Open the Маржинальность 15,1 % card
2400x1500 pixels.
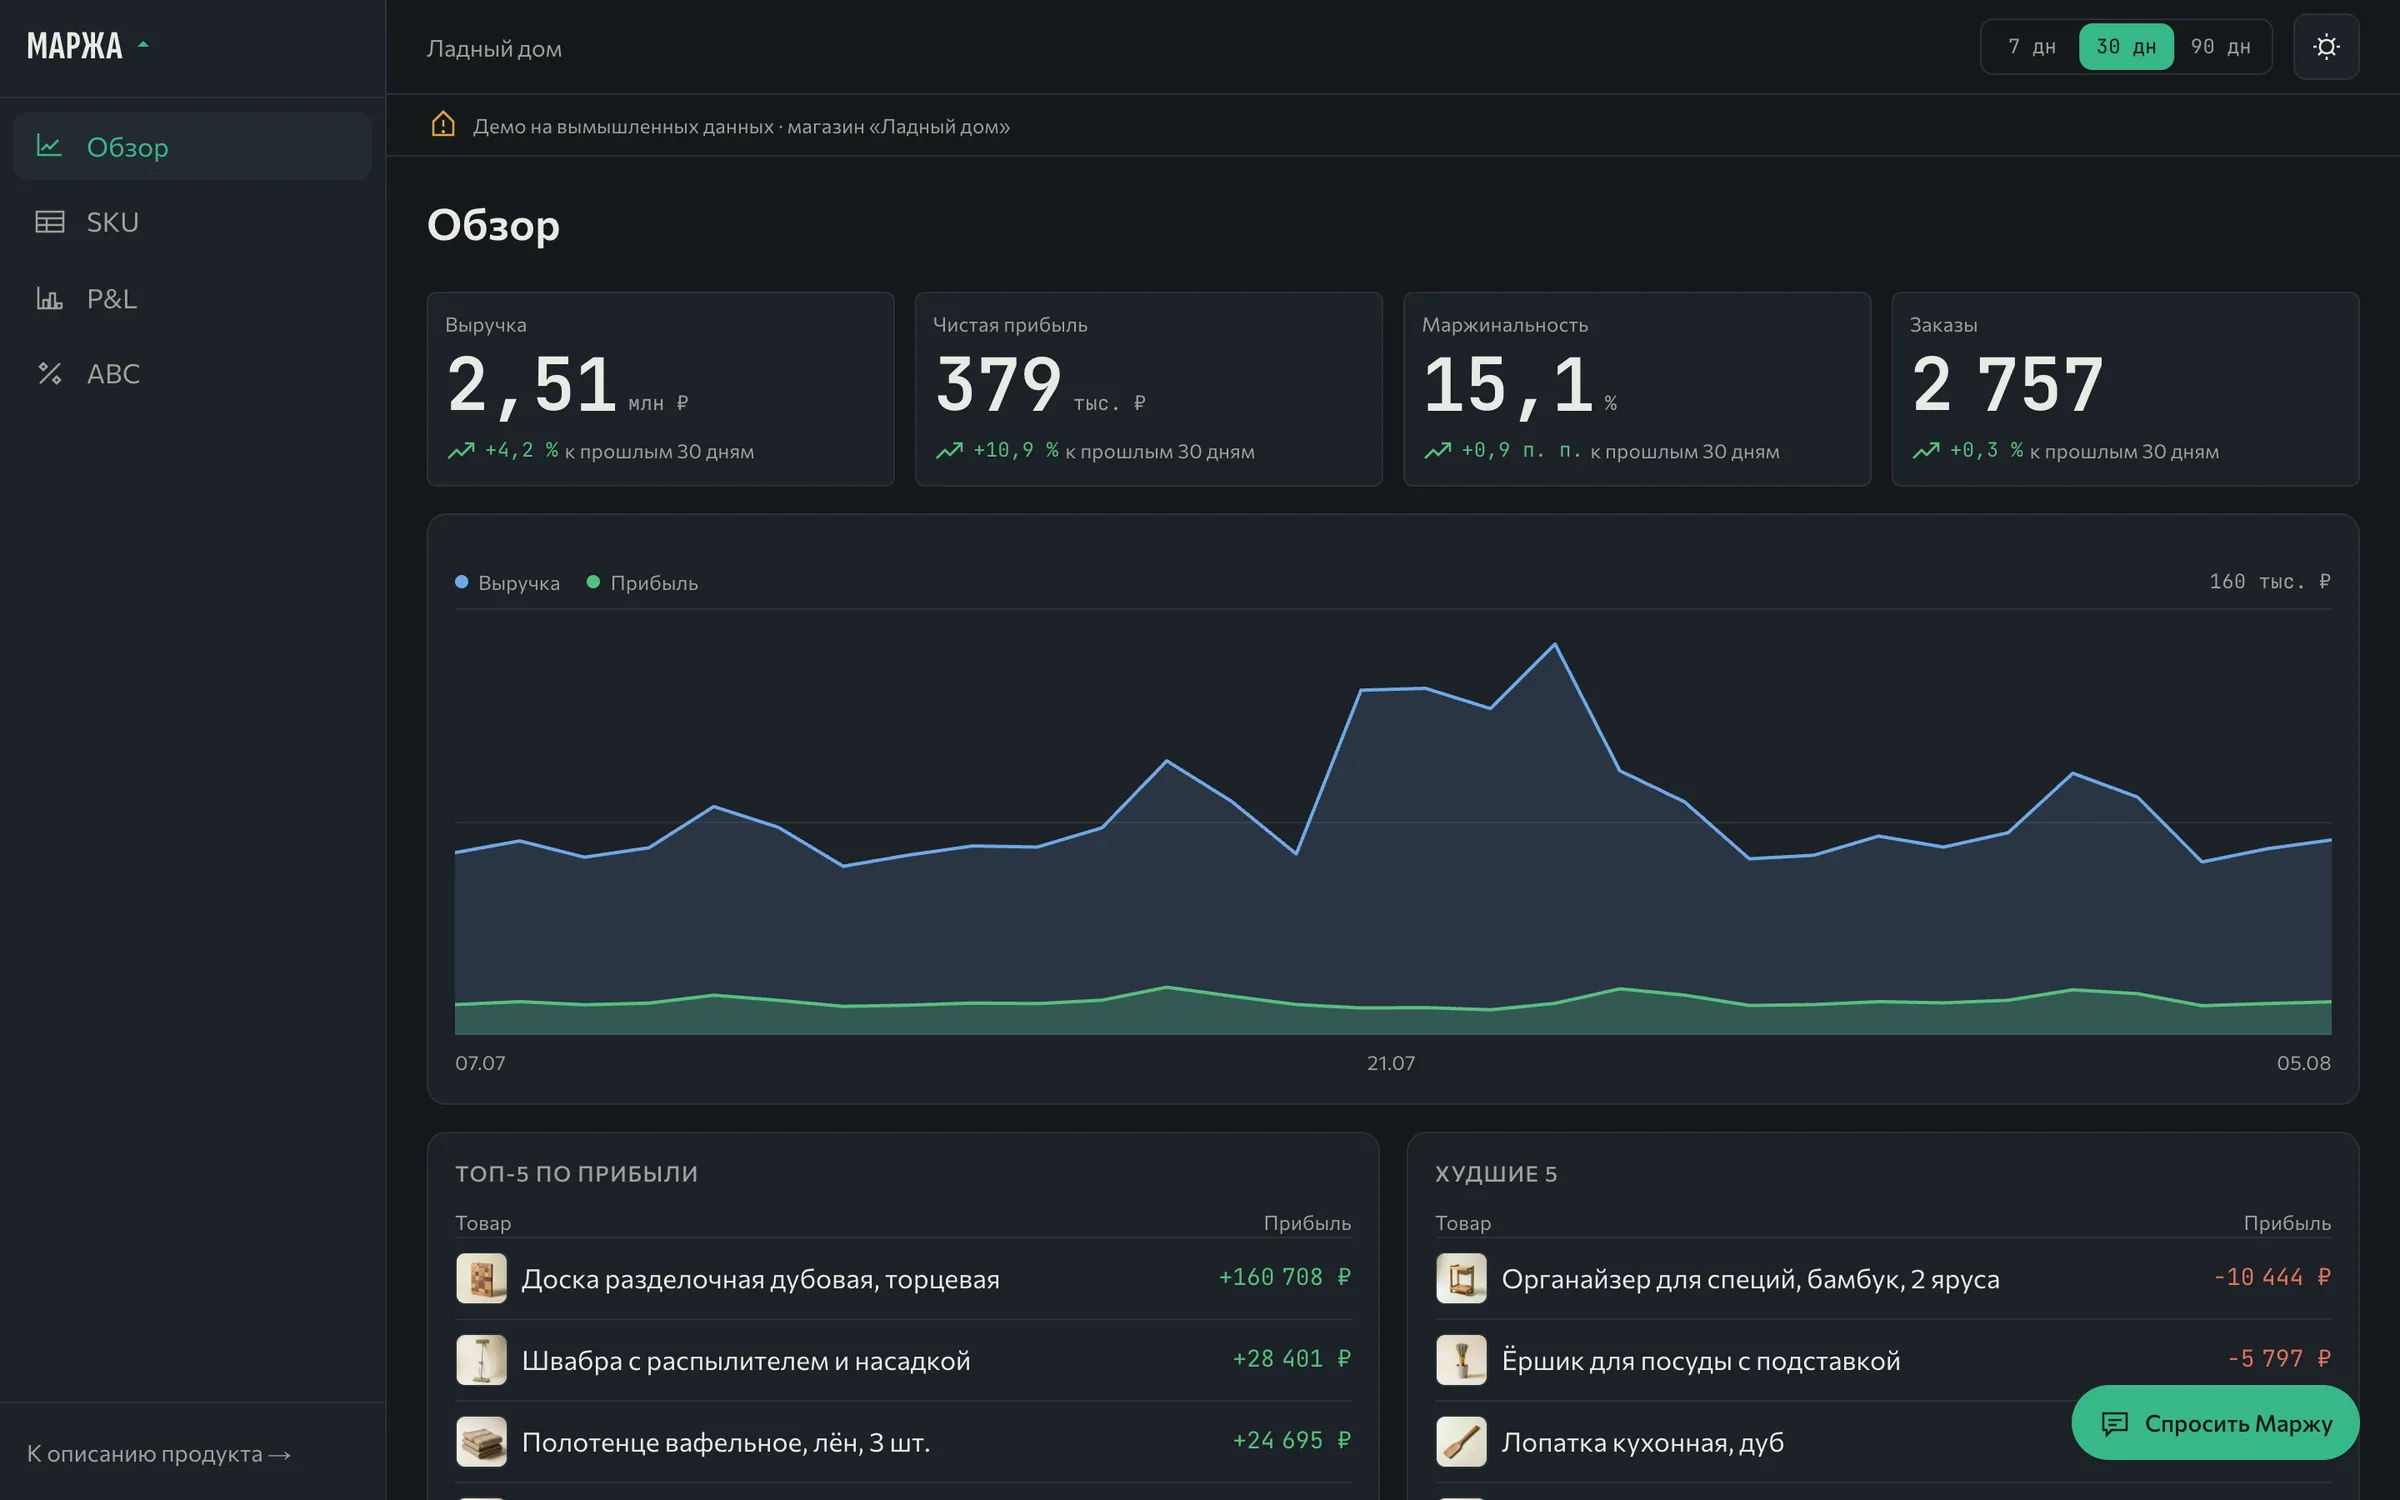[1637, 389]
